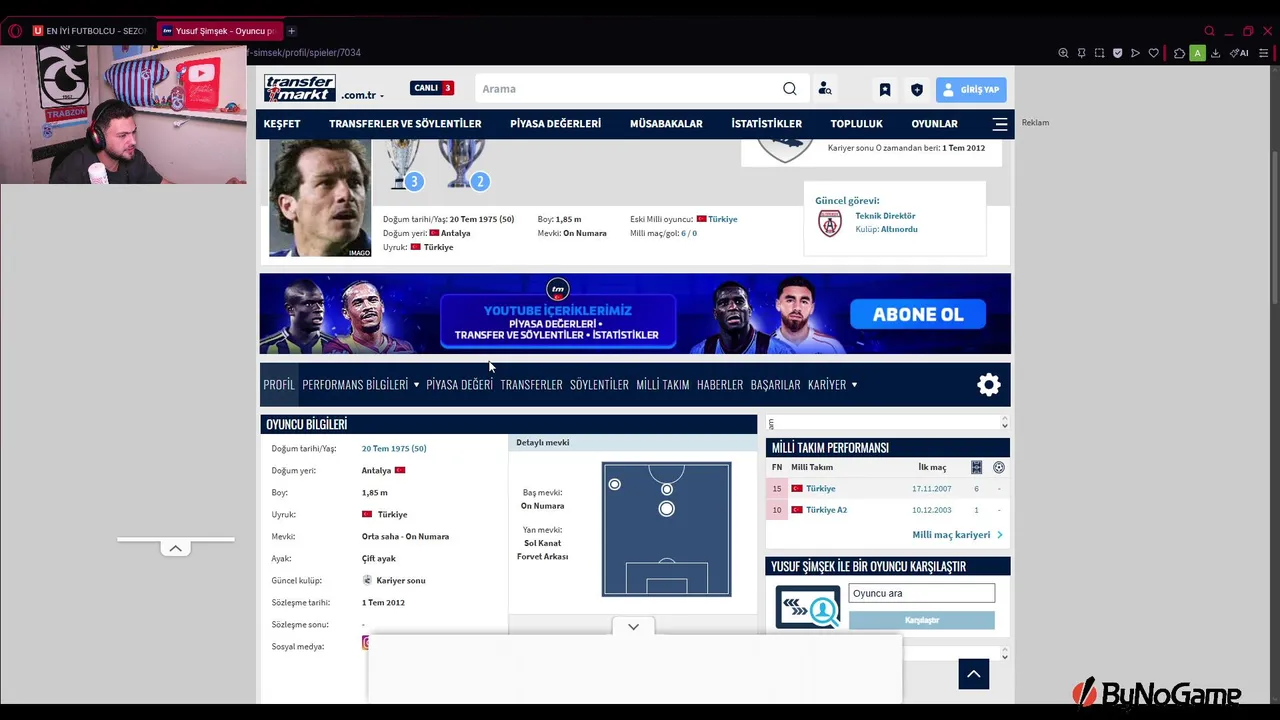Viewport: 1280px width, 720px height.
Task: Open Teknik Direktör link
Action: (885, 216)
